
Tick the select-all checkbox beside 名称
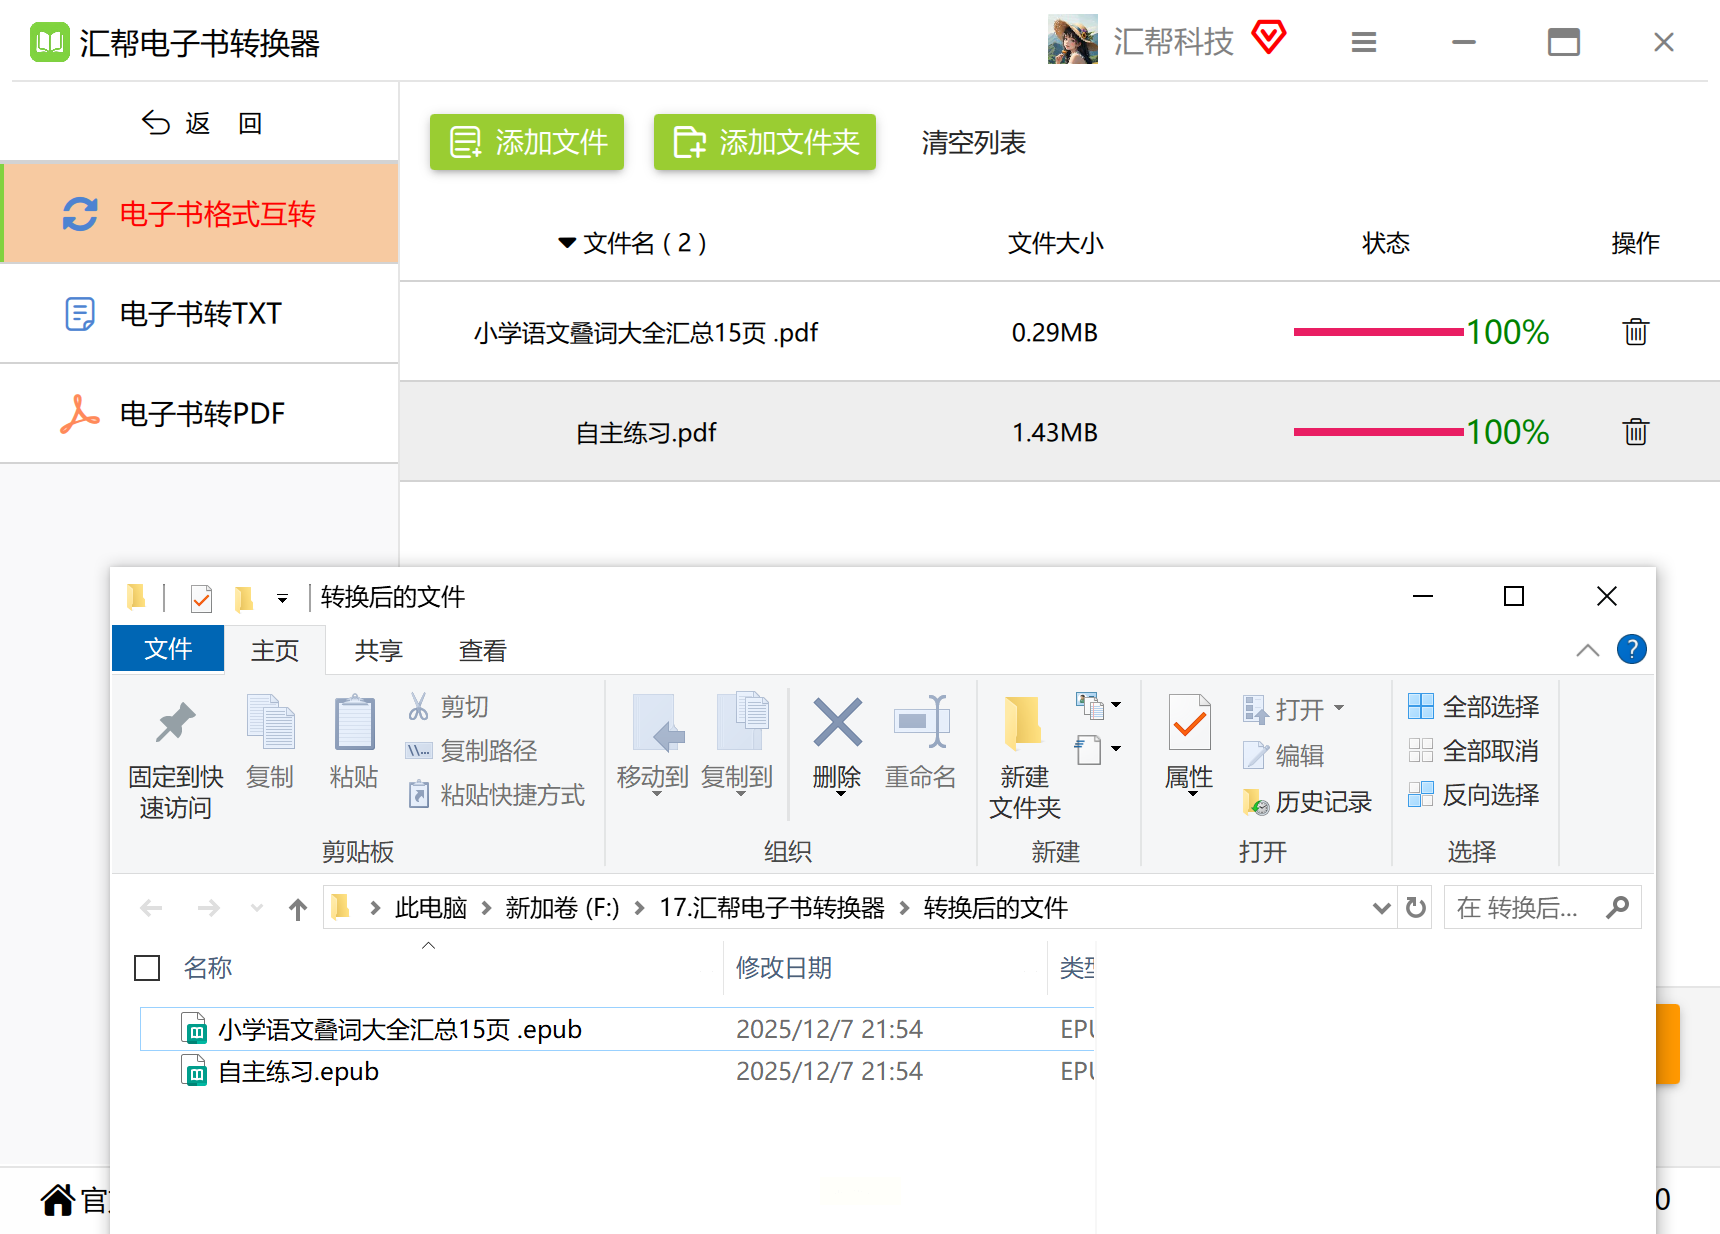point(147,967)
